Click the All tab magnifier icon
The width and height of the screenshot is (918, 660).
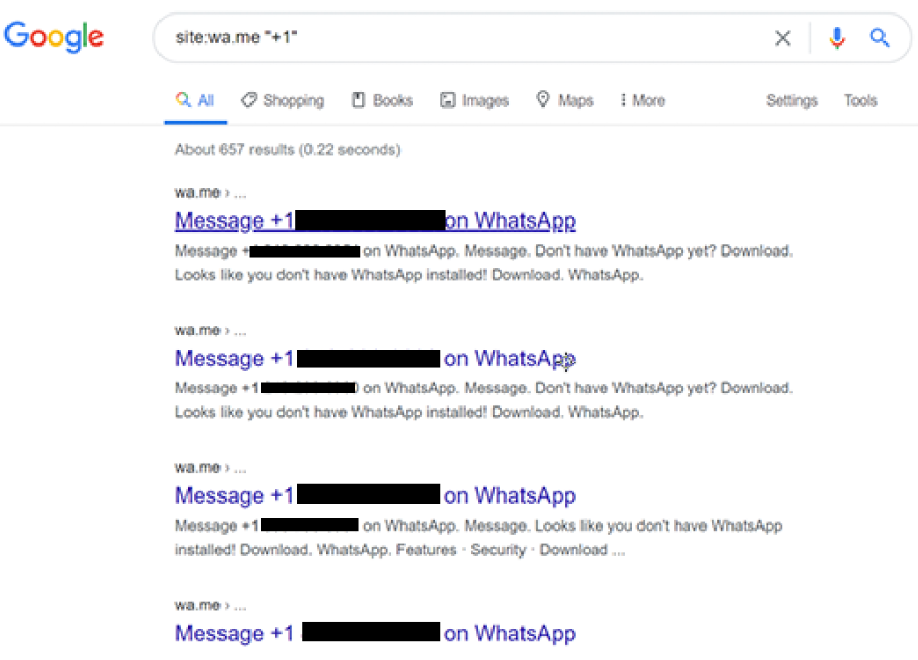183,100
